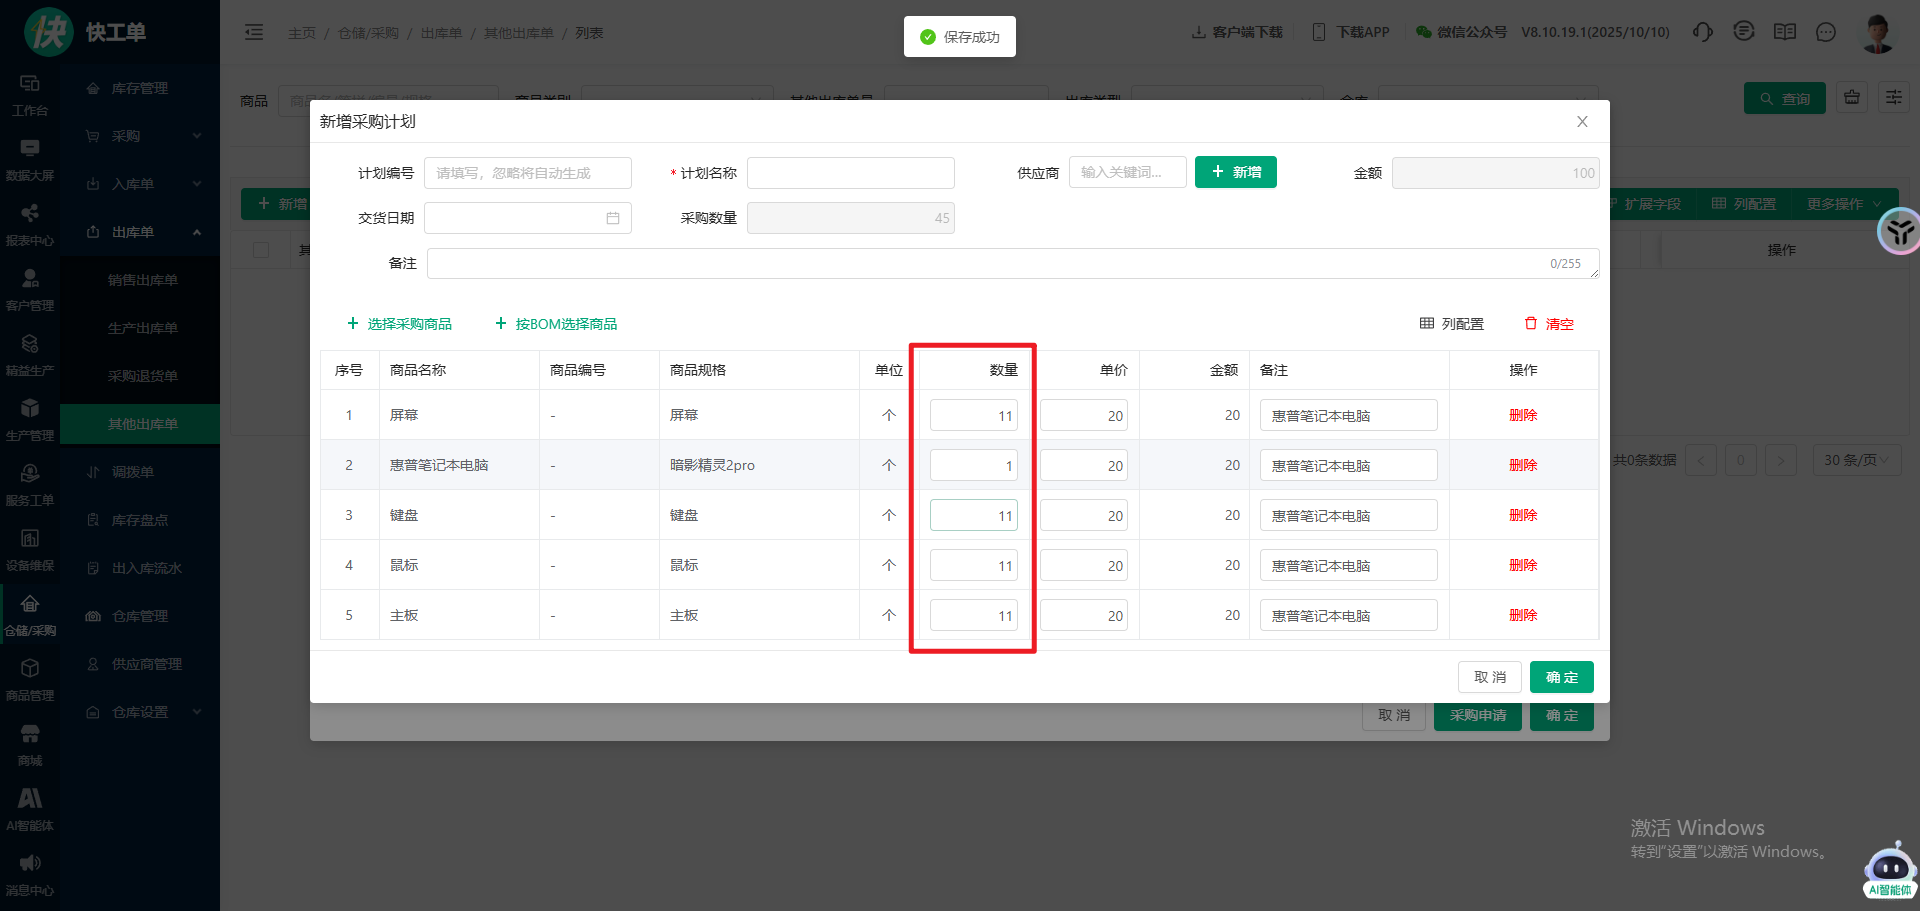Click the green 确定 button in dialog

pos(1561,677)
